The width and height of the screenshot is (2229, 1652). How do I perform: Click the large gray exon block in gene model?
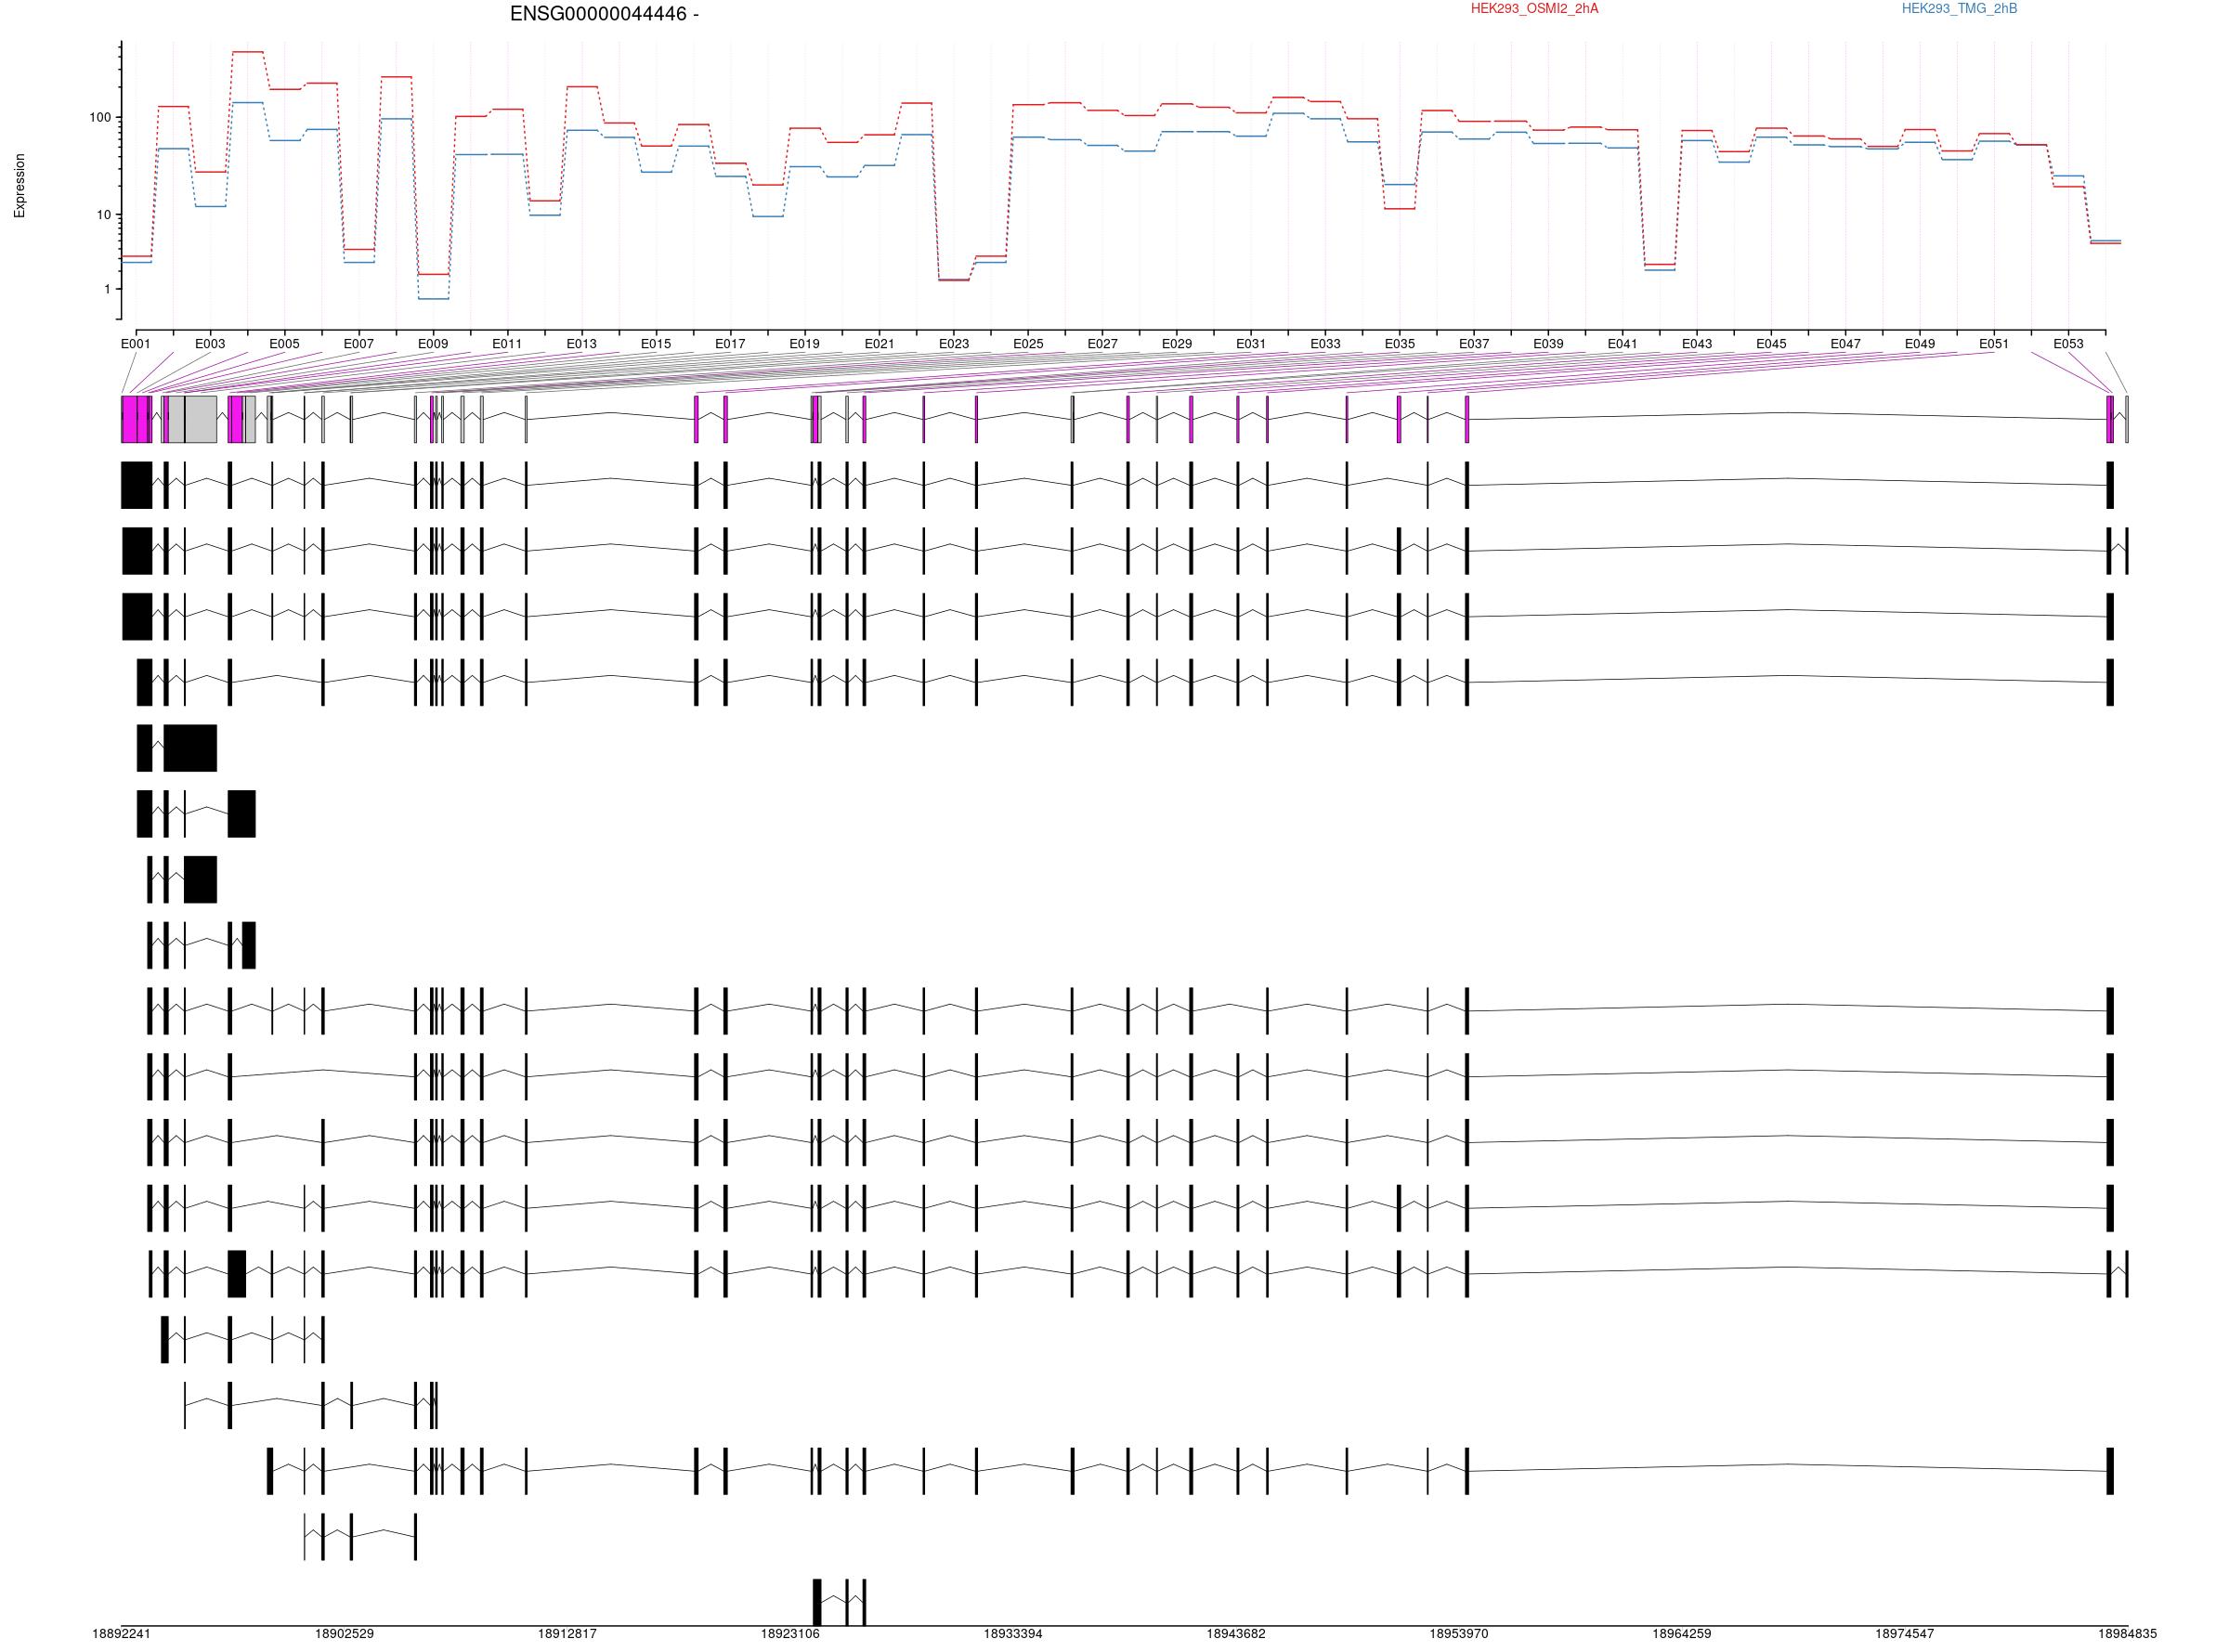point(200,419)
